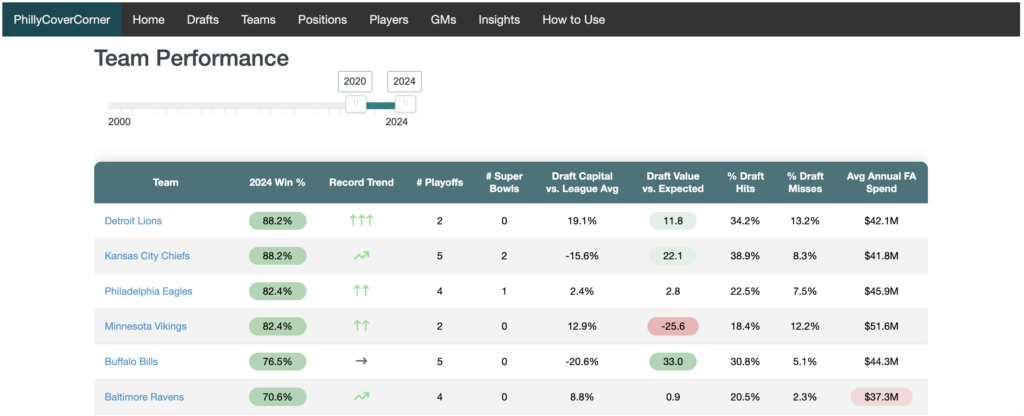The height and width of the screenshot is (416, 1024).
Task: Click the Chiefs upward trend icon
Action: [x=361, y=256]
